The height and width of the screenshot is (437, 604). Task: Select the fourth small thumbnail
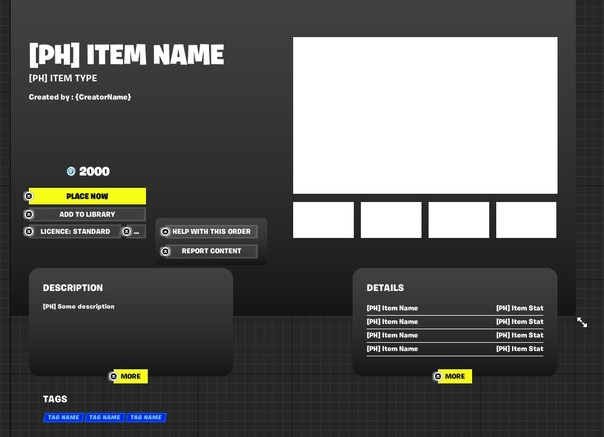point(526,220)
